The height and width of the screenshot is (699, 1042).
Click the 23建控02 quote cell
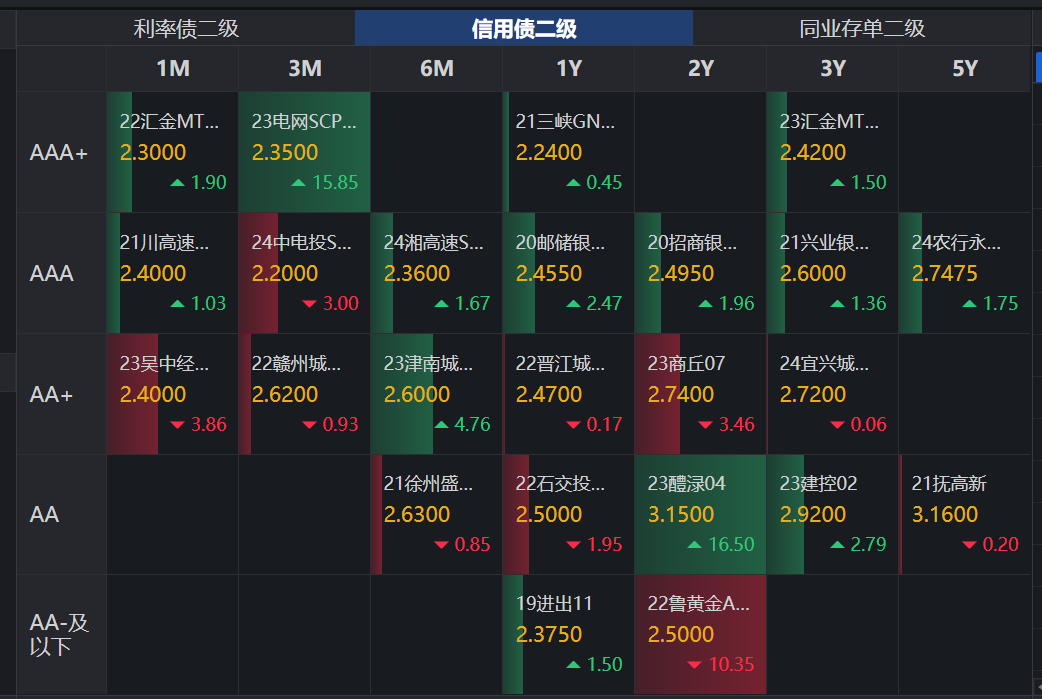(832, 514)
